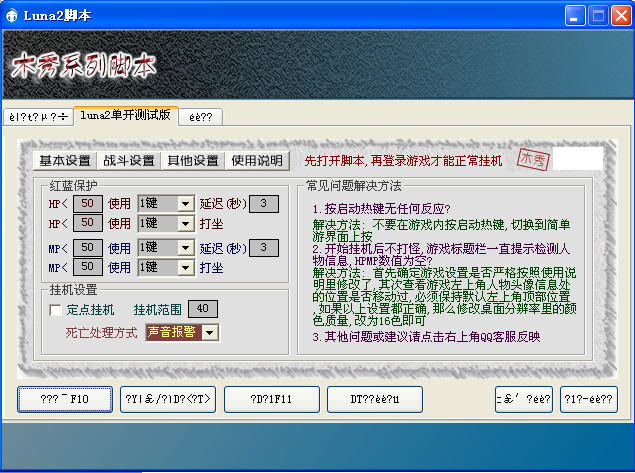Viewport: 635px width, 473px height.
Task: Open the garbled 'èè??' tab
Action: click(x=200, y=117)
